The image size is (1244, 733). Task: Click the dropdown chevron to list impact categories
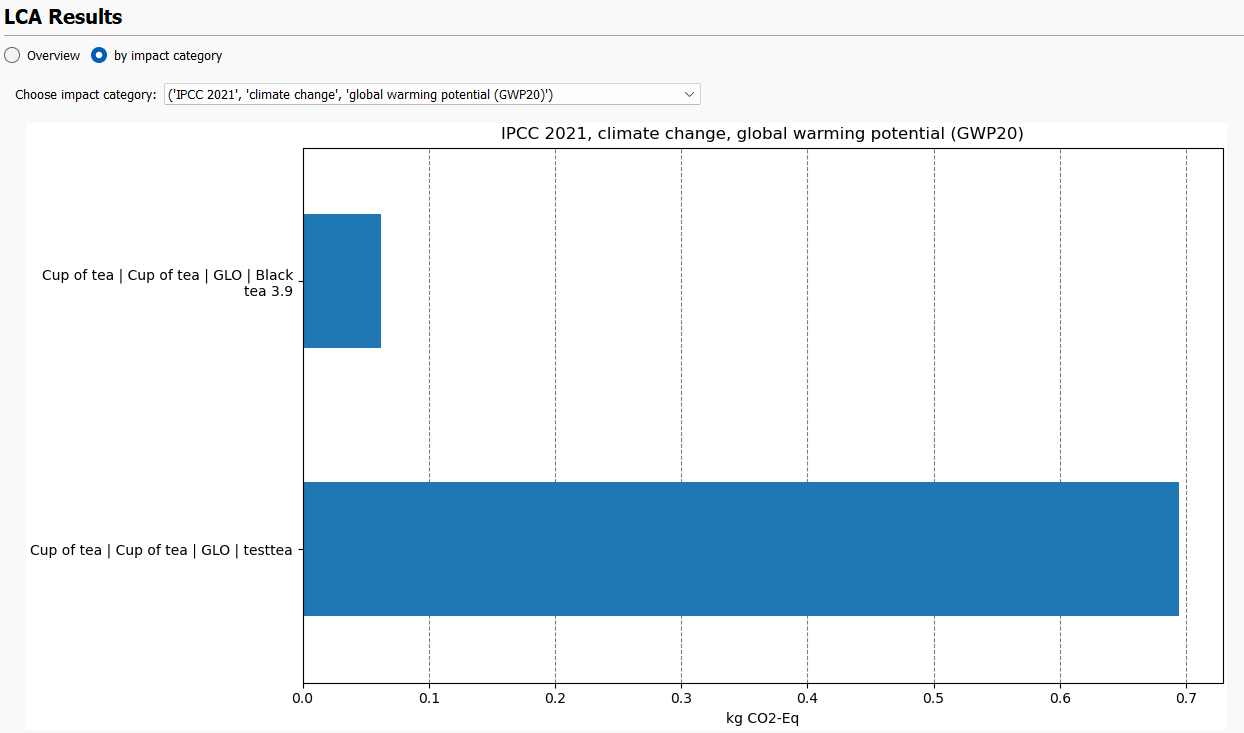click(689, 93)
